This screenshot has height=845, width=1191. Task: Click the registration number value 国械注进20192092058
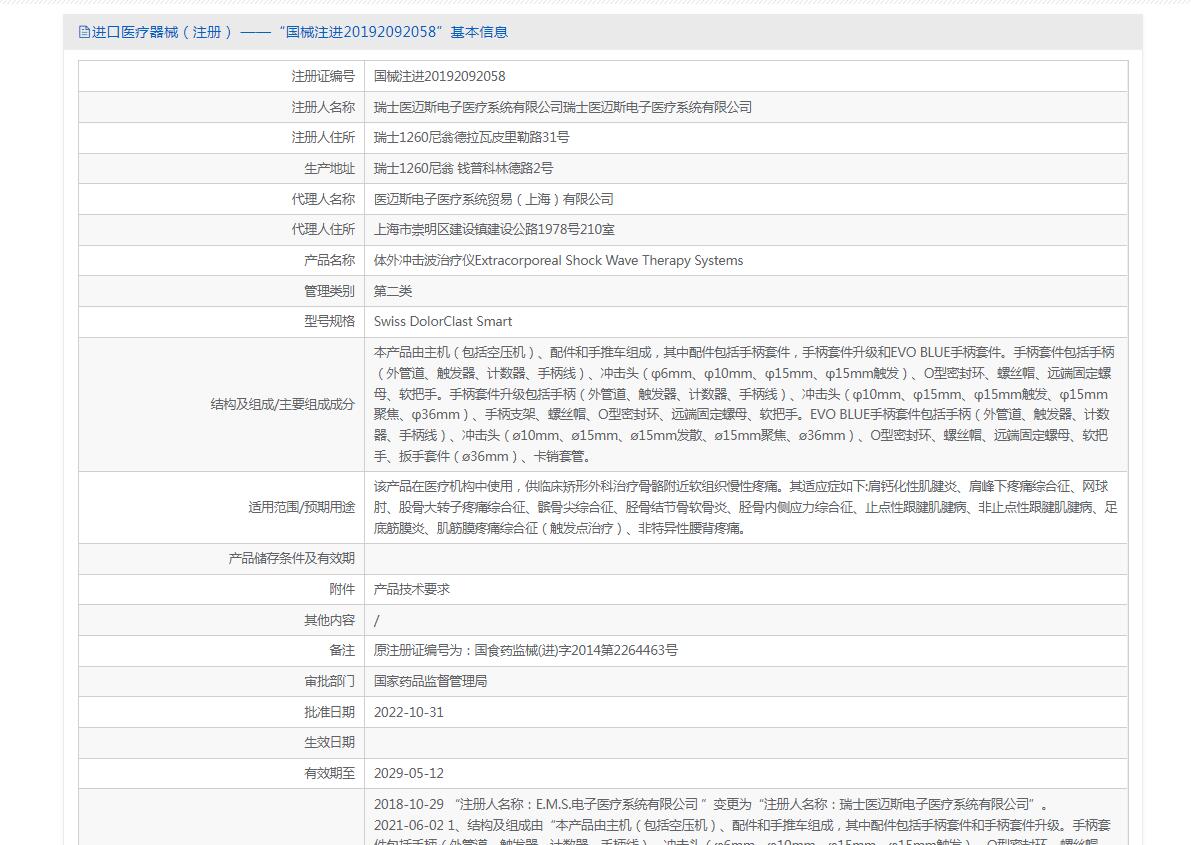(x=439, y=76)
